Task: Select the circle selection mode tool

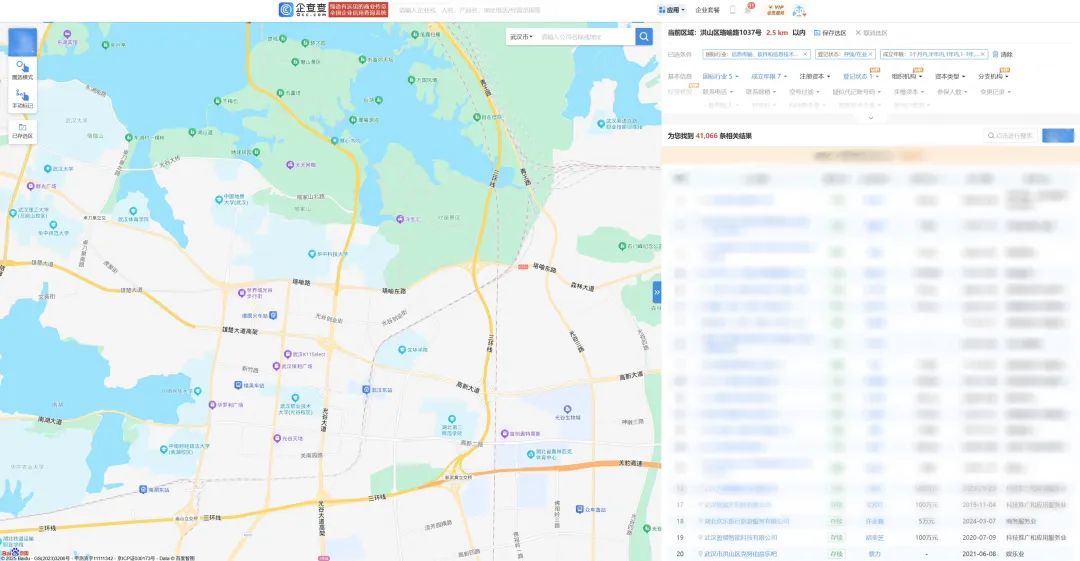Action: tap(22, 69)
